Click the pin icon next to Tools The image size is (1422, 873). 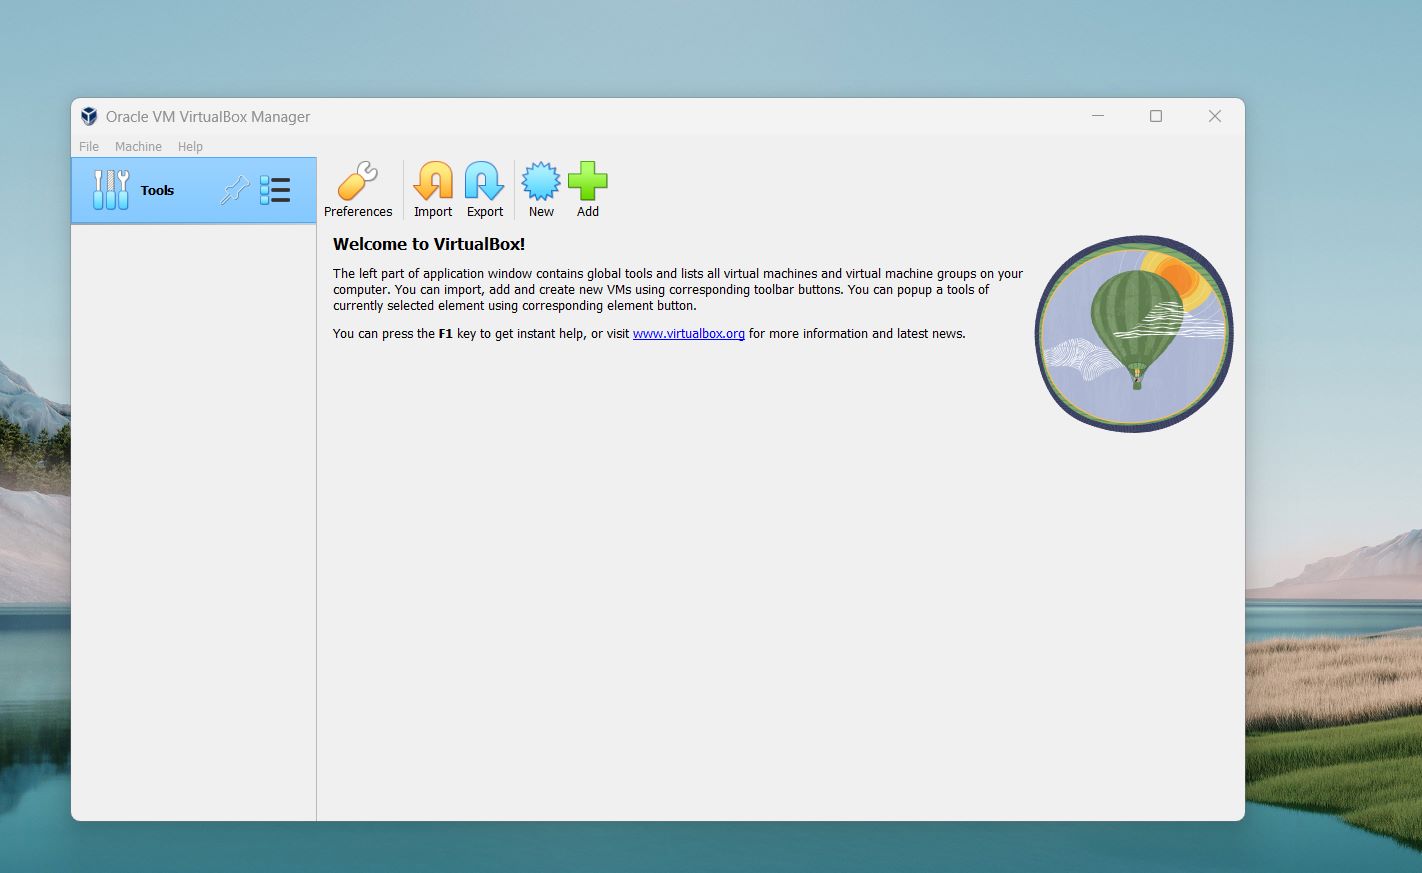[235, 190]
